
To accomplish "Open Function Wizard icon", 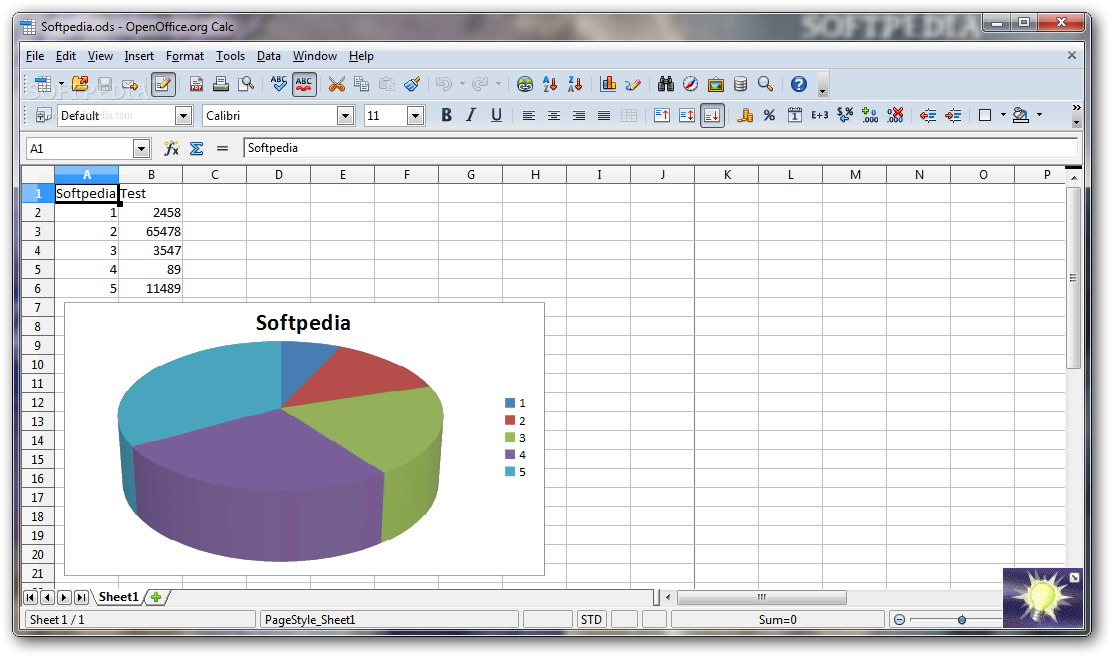I will click(171, 148).
